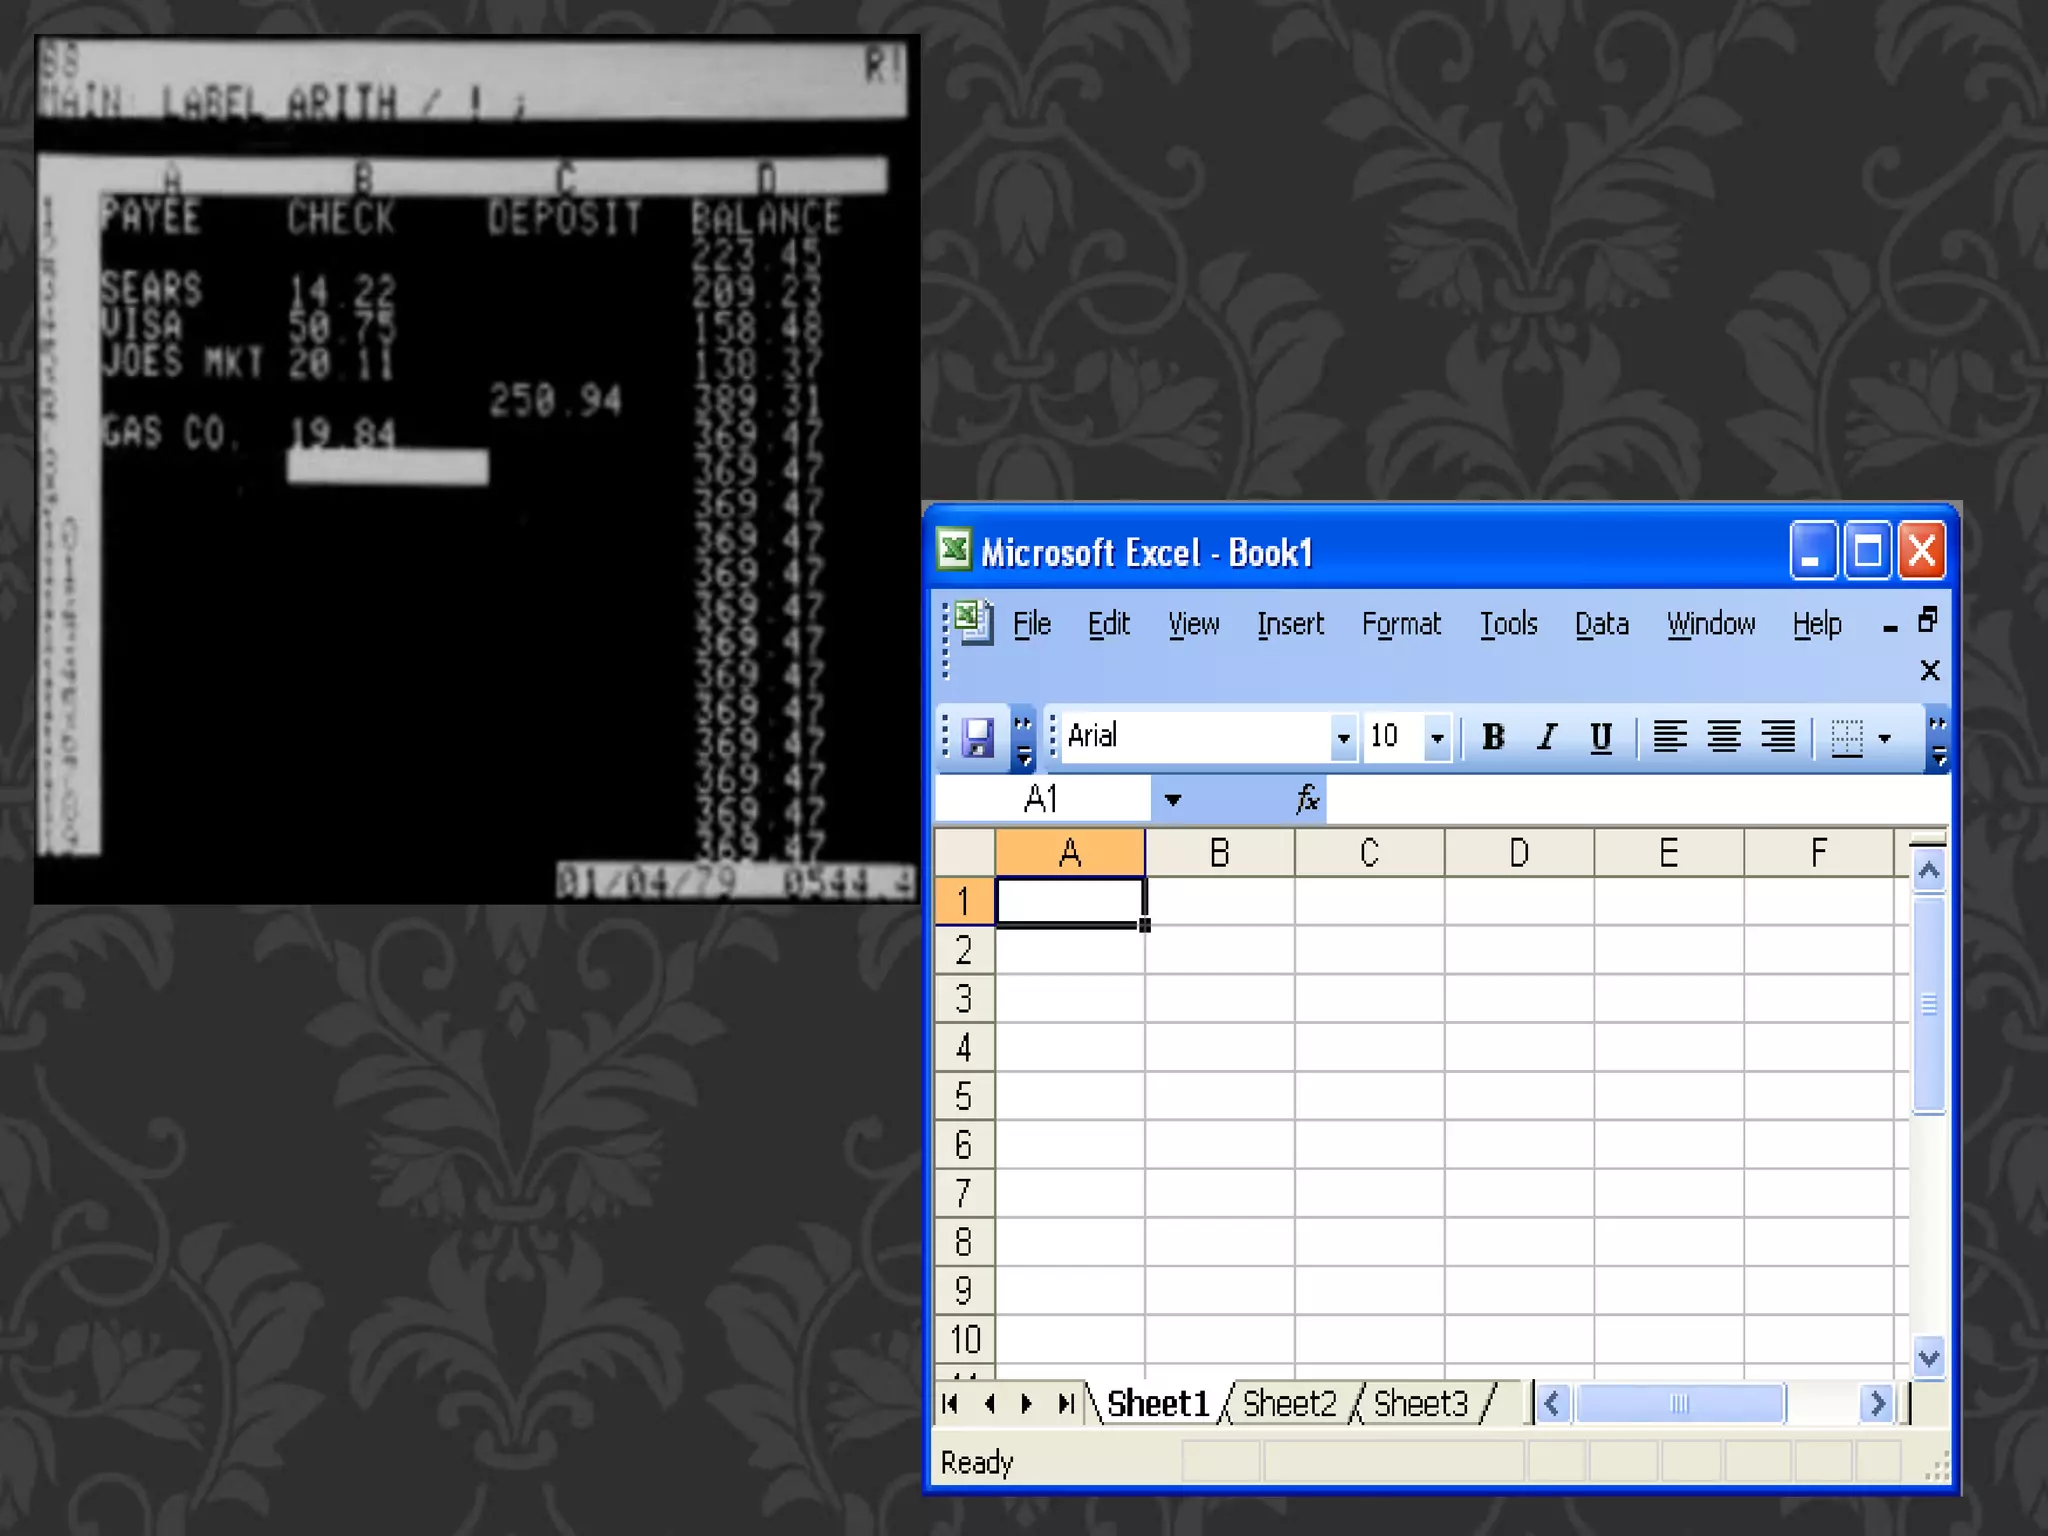Click the Excel workbook icon beside File
Viewport: 2048px width, 1536px height.
click(973, 622)
